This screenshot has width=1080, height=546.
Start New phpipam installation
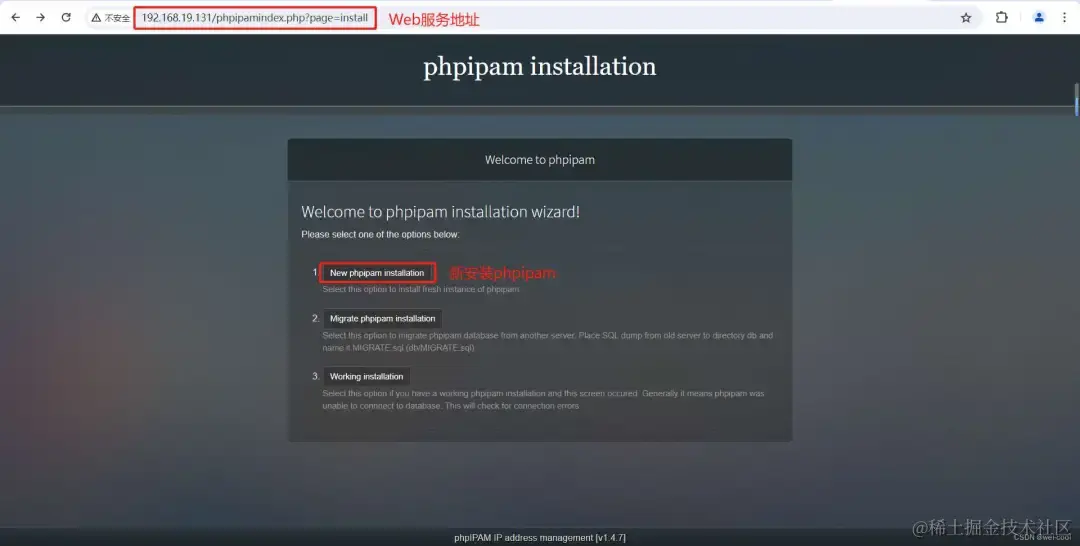377,273
